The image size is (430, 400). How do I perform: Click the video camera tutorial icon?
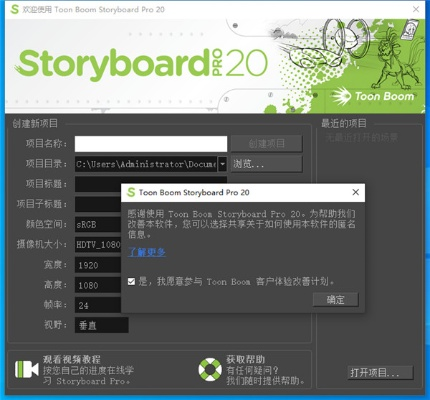click(x=27, y=369)
